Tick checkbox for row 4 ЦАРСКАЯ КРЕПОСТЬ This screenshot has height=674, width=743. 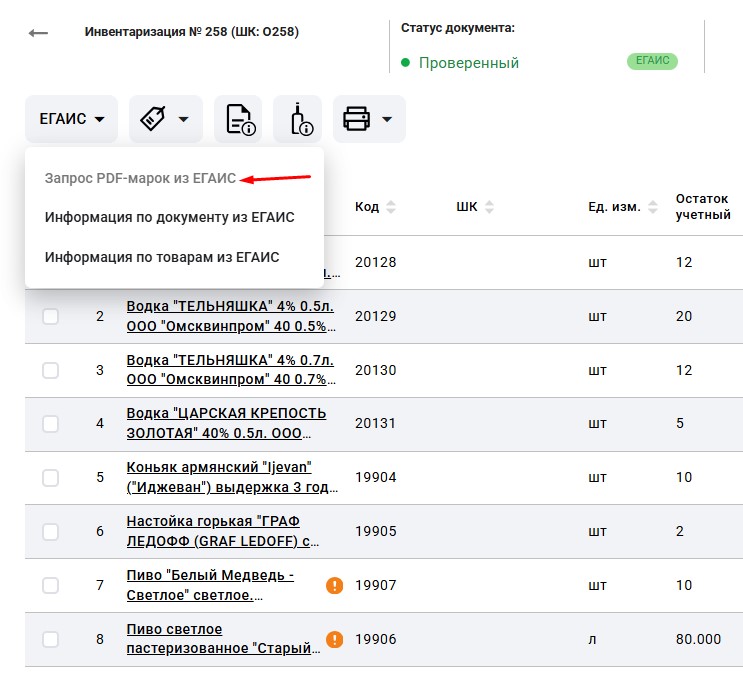tap(50, 423)
